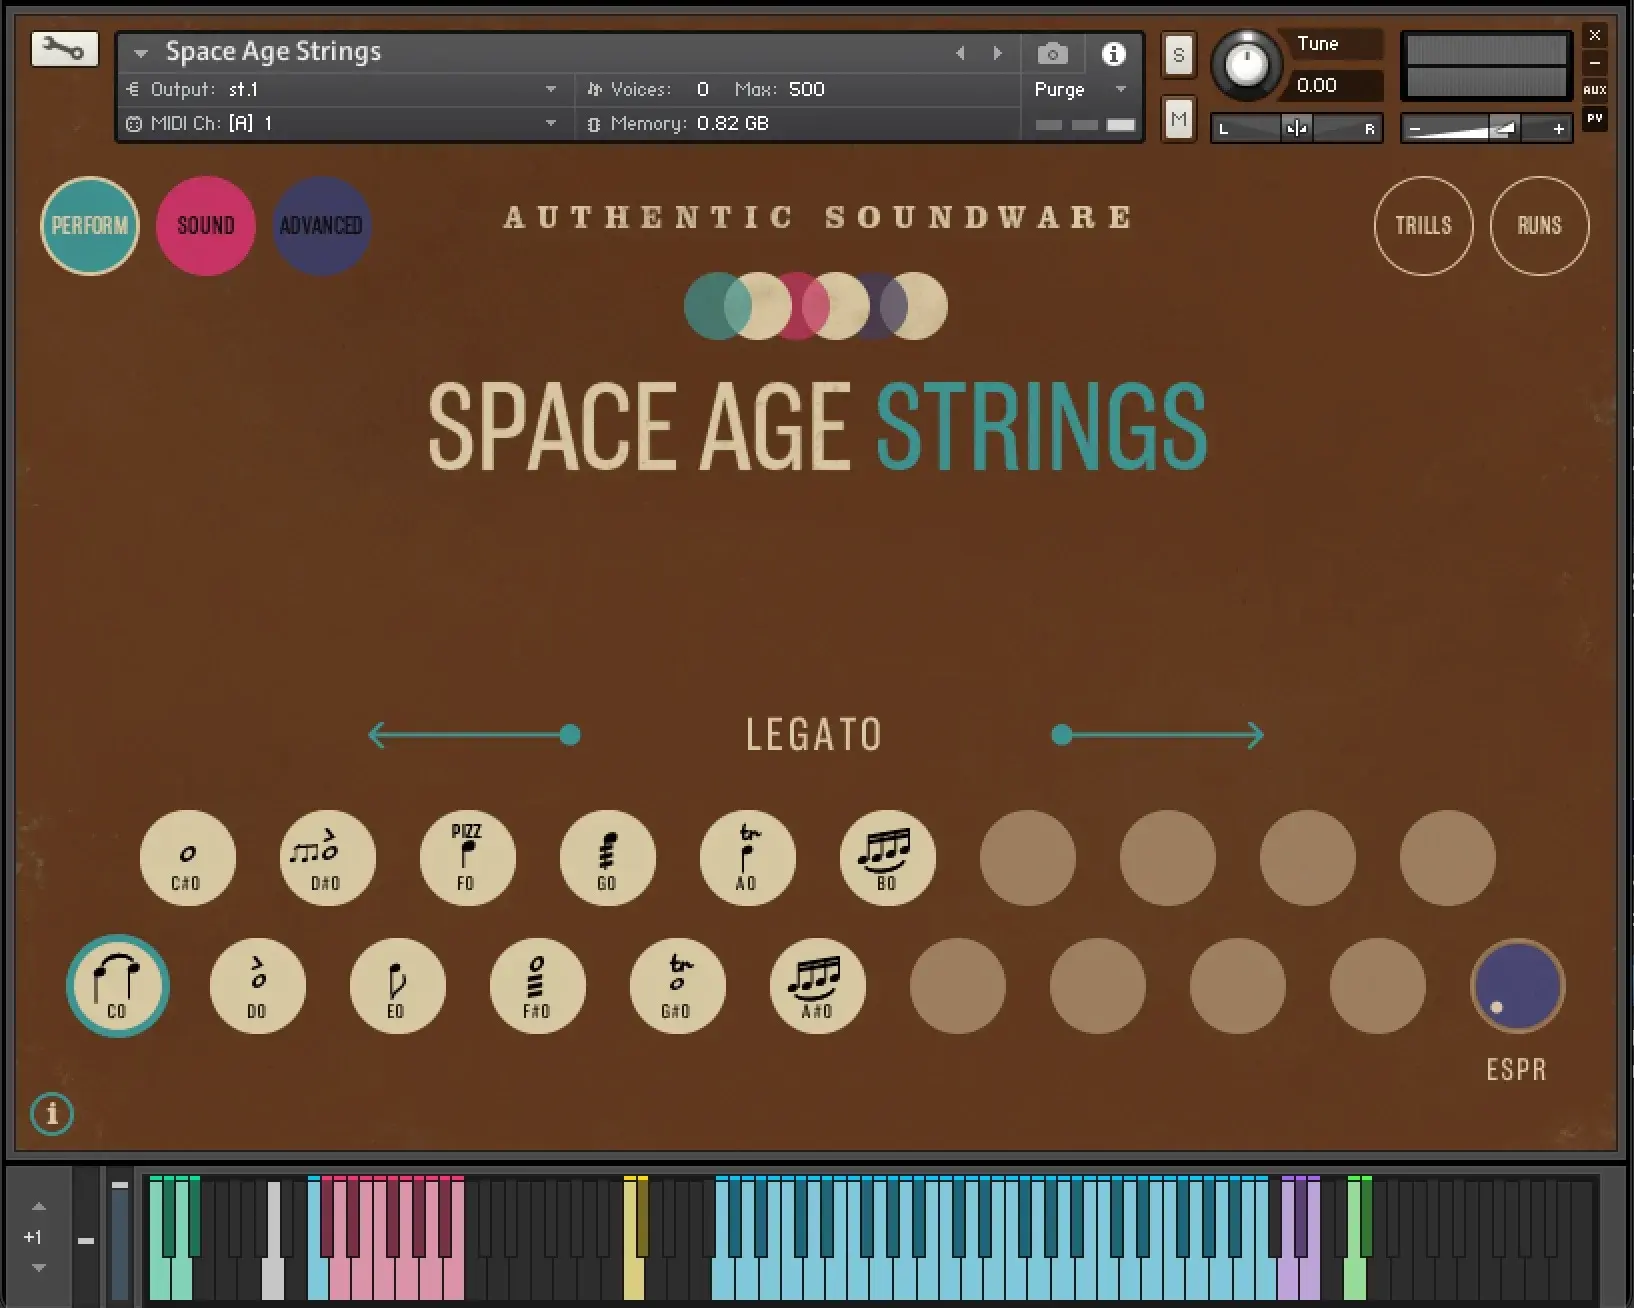This screenshot has width=1634, height=1308.
Task: Shift keyboard octave up arrow
Action: click(x=39, y=1207)
